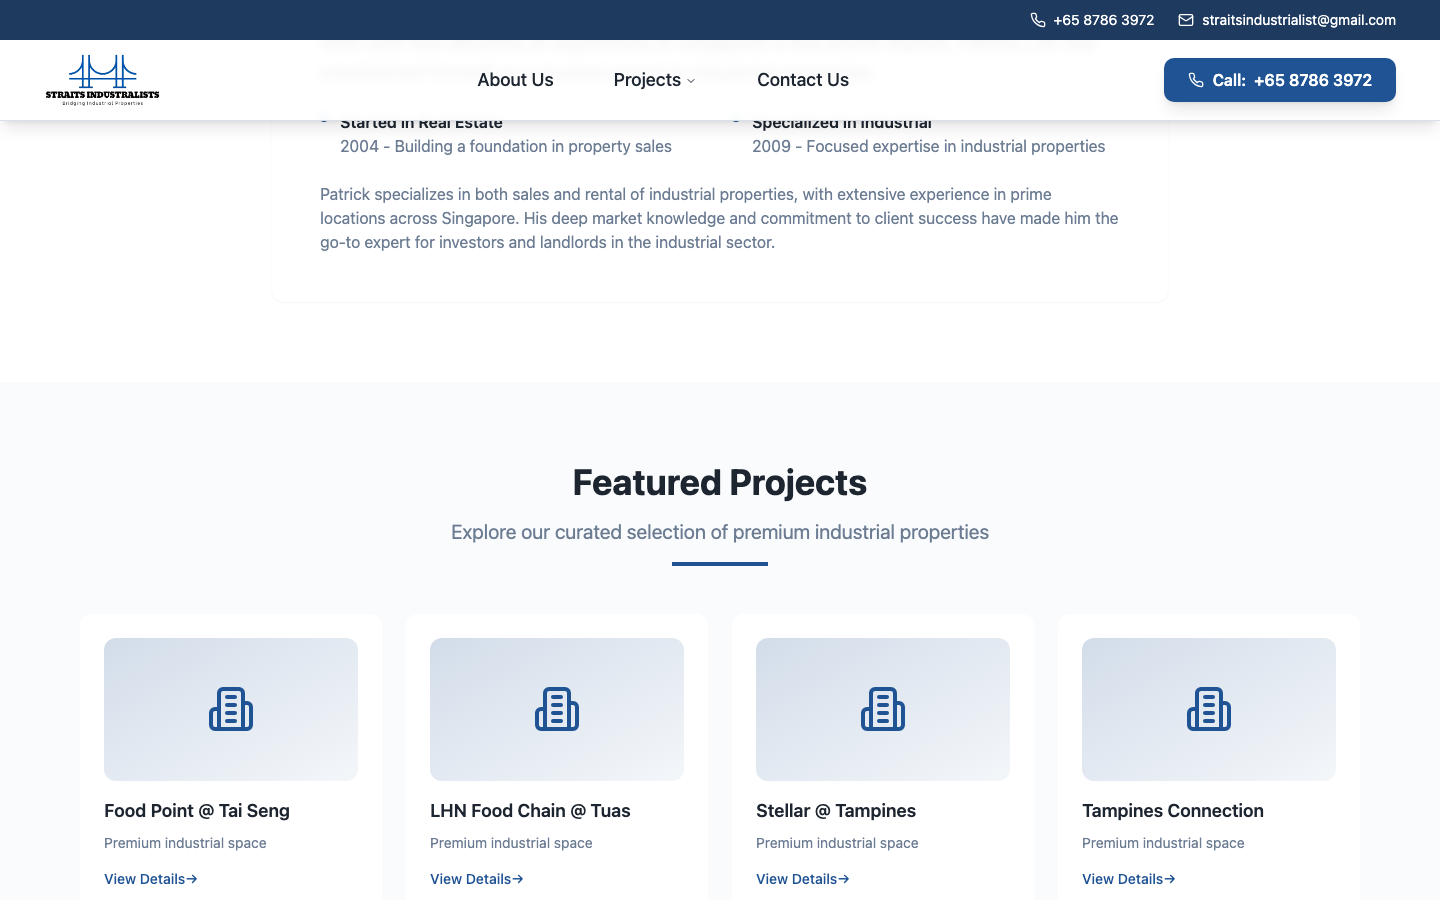Click the Straits Industrialists bridge logo
Screen dimensions: 1440x900
pos(102,80)
